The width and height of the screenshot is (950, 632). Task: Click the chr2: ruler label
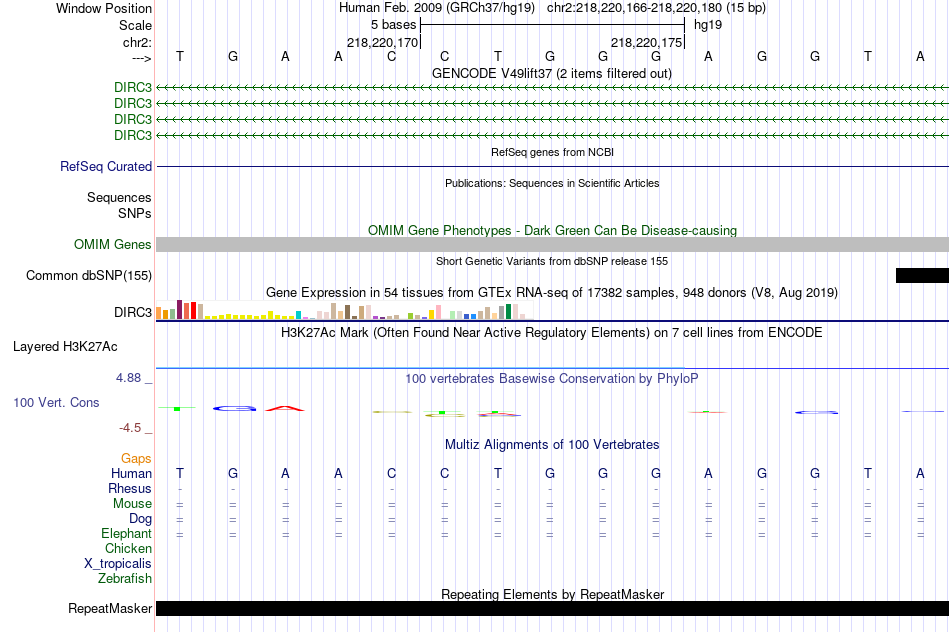[x=137, y=42]
